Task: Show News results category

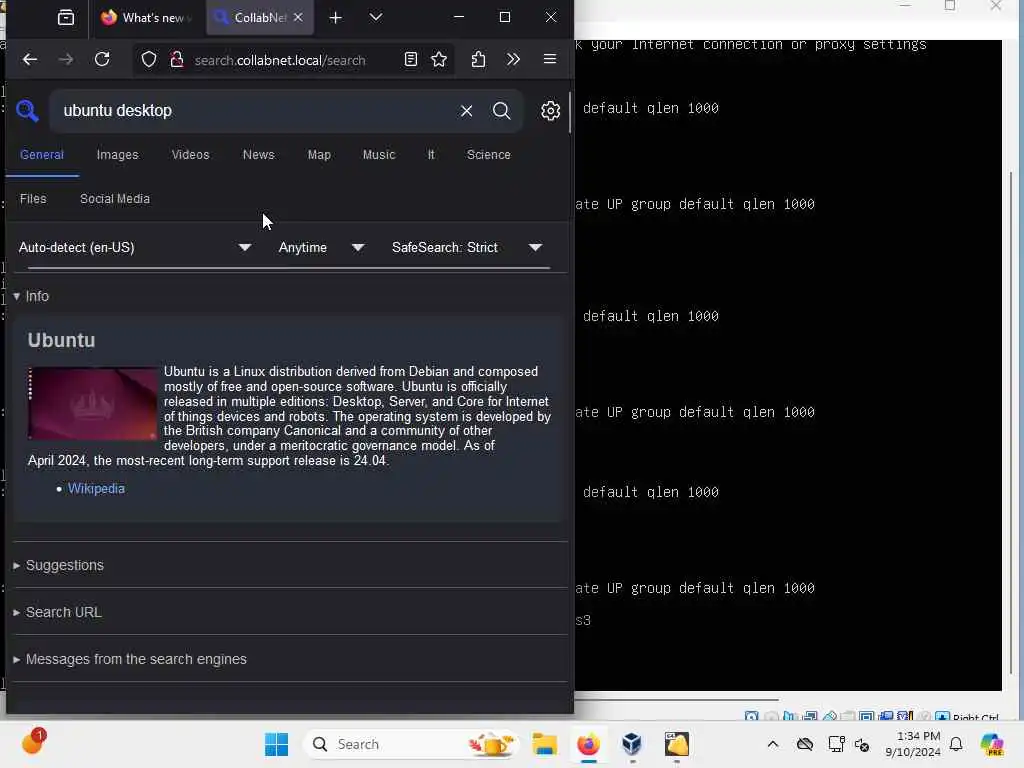Action: pyautogui.click(x=259, y=155)
